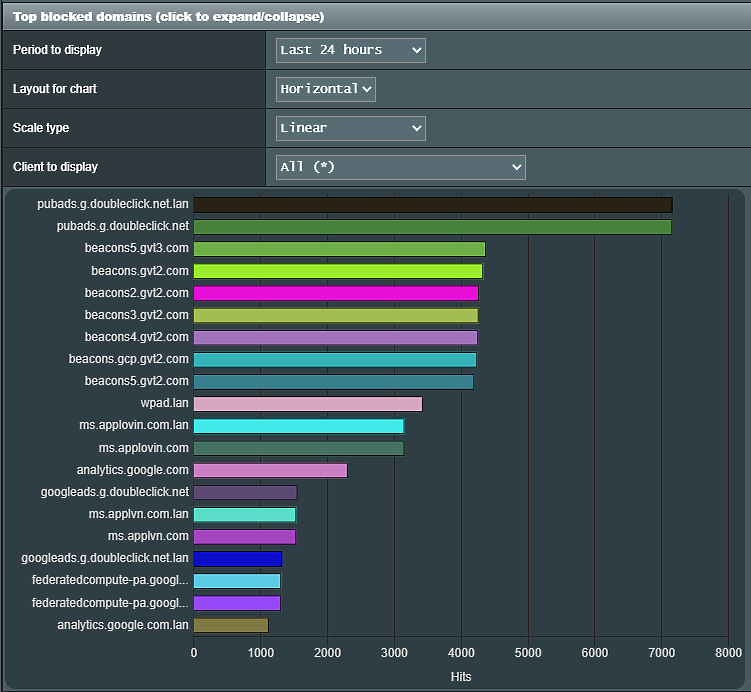
Task: Click the '8000' tick on the axis
Action: coord(728,653)
